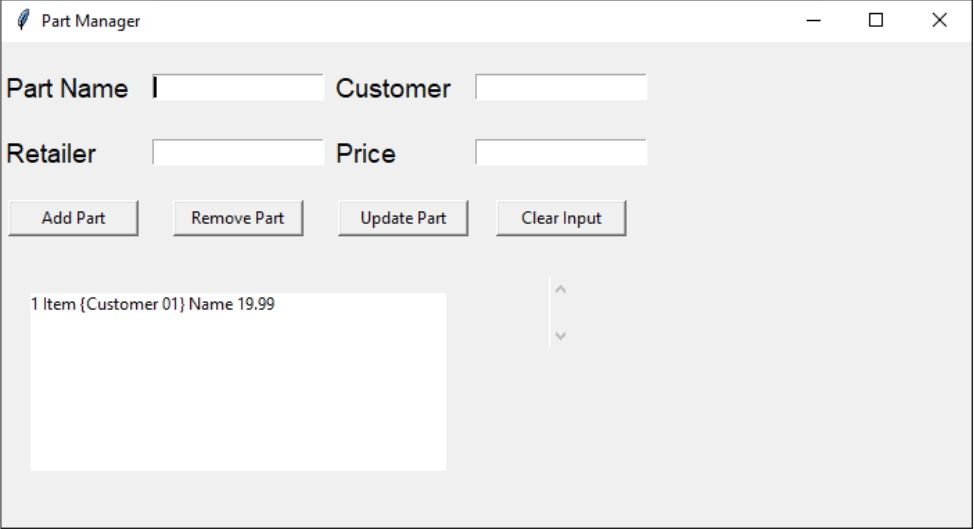The width and height of the screenshot is (974, 529).
Task: Focus the Price input field
Action: click(x=561, y=152)
